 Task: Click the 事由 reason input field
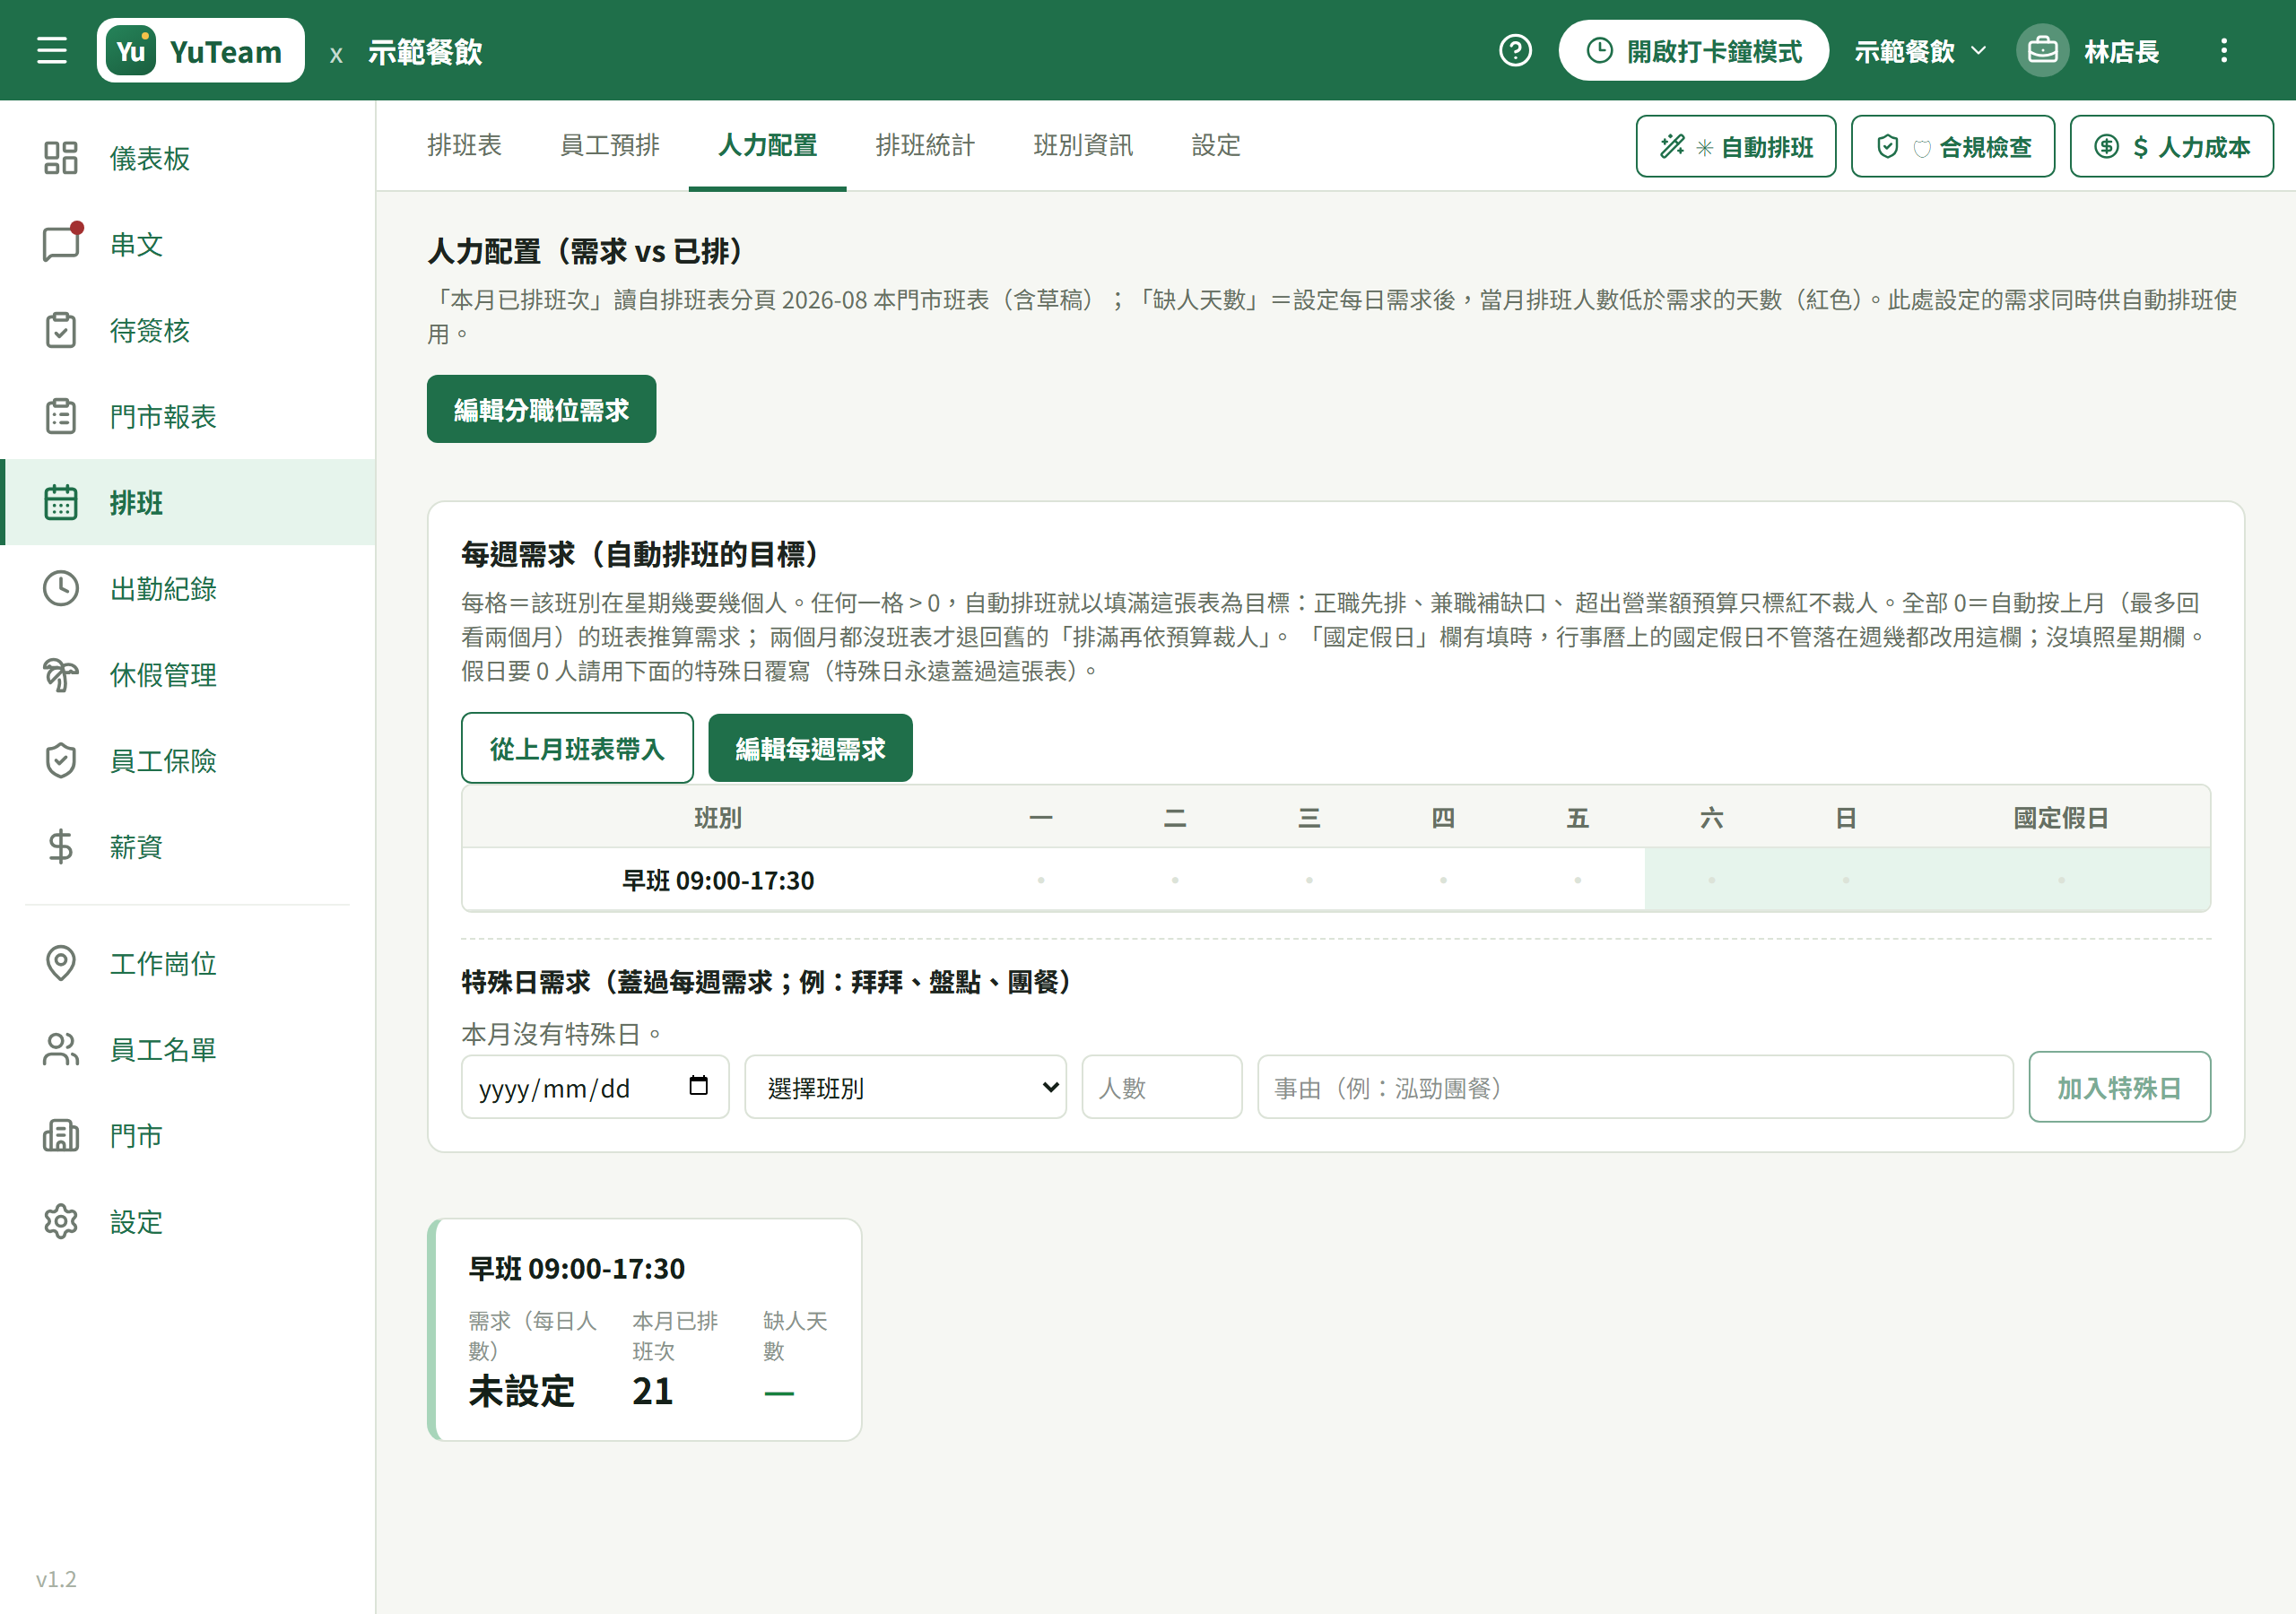1634,1087
